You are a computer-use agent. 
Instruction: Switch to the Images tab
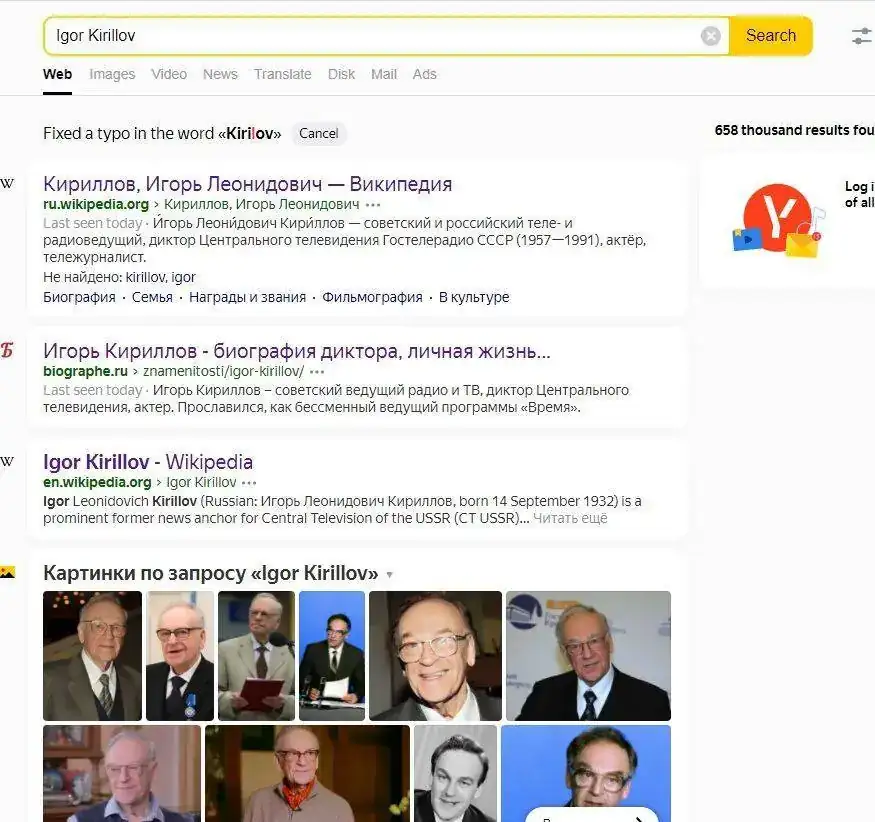click(x=112, y=74)
